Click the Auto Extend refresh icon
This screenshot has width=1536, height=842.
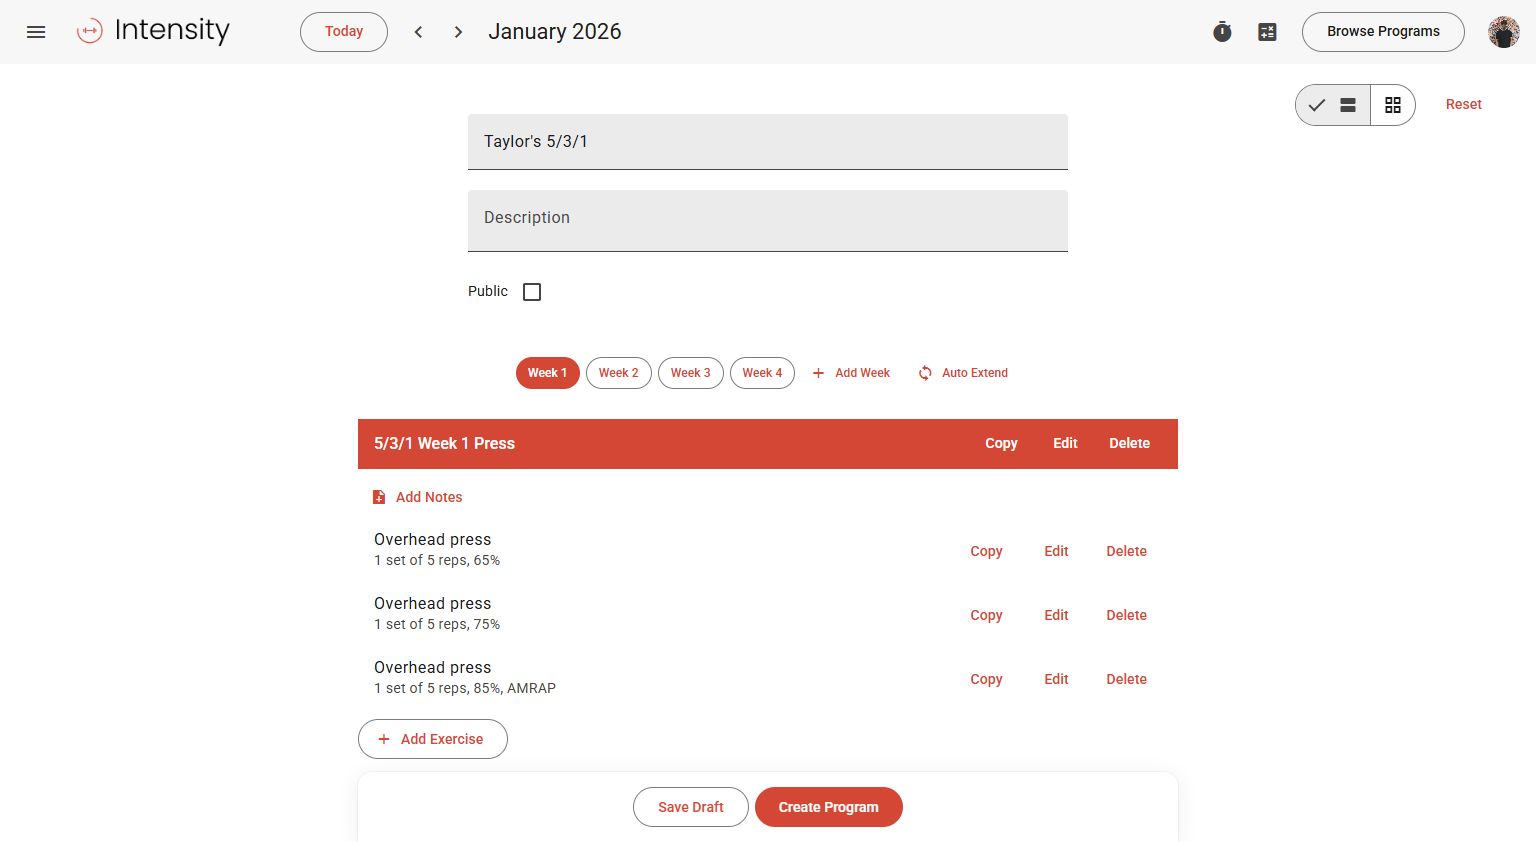[925, 373]
